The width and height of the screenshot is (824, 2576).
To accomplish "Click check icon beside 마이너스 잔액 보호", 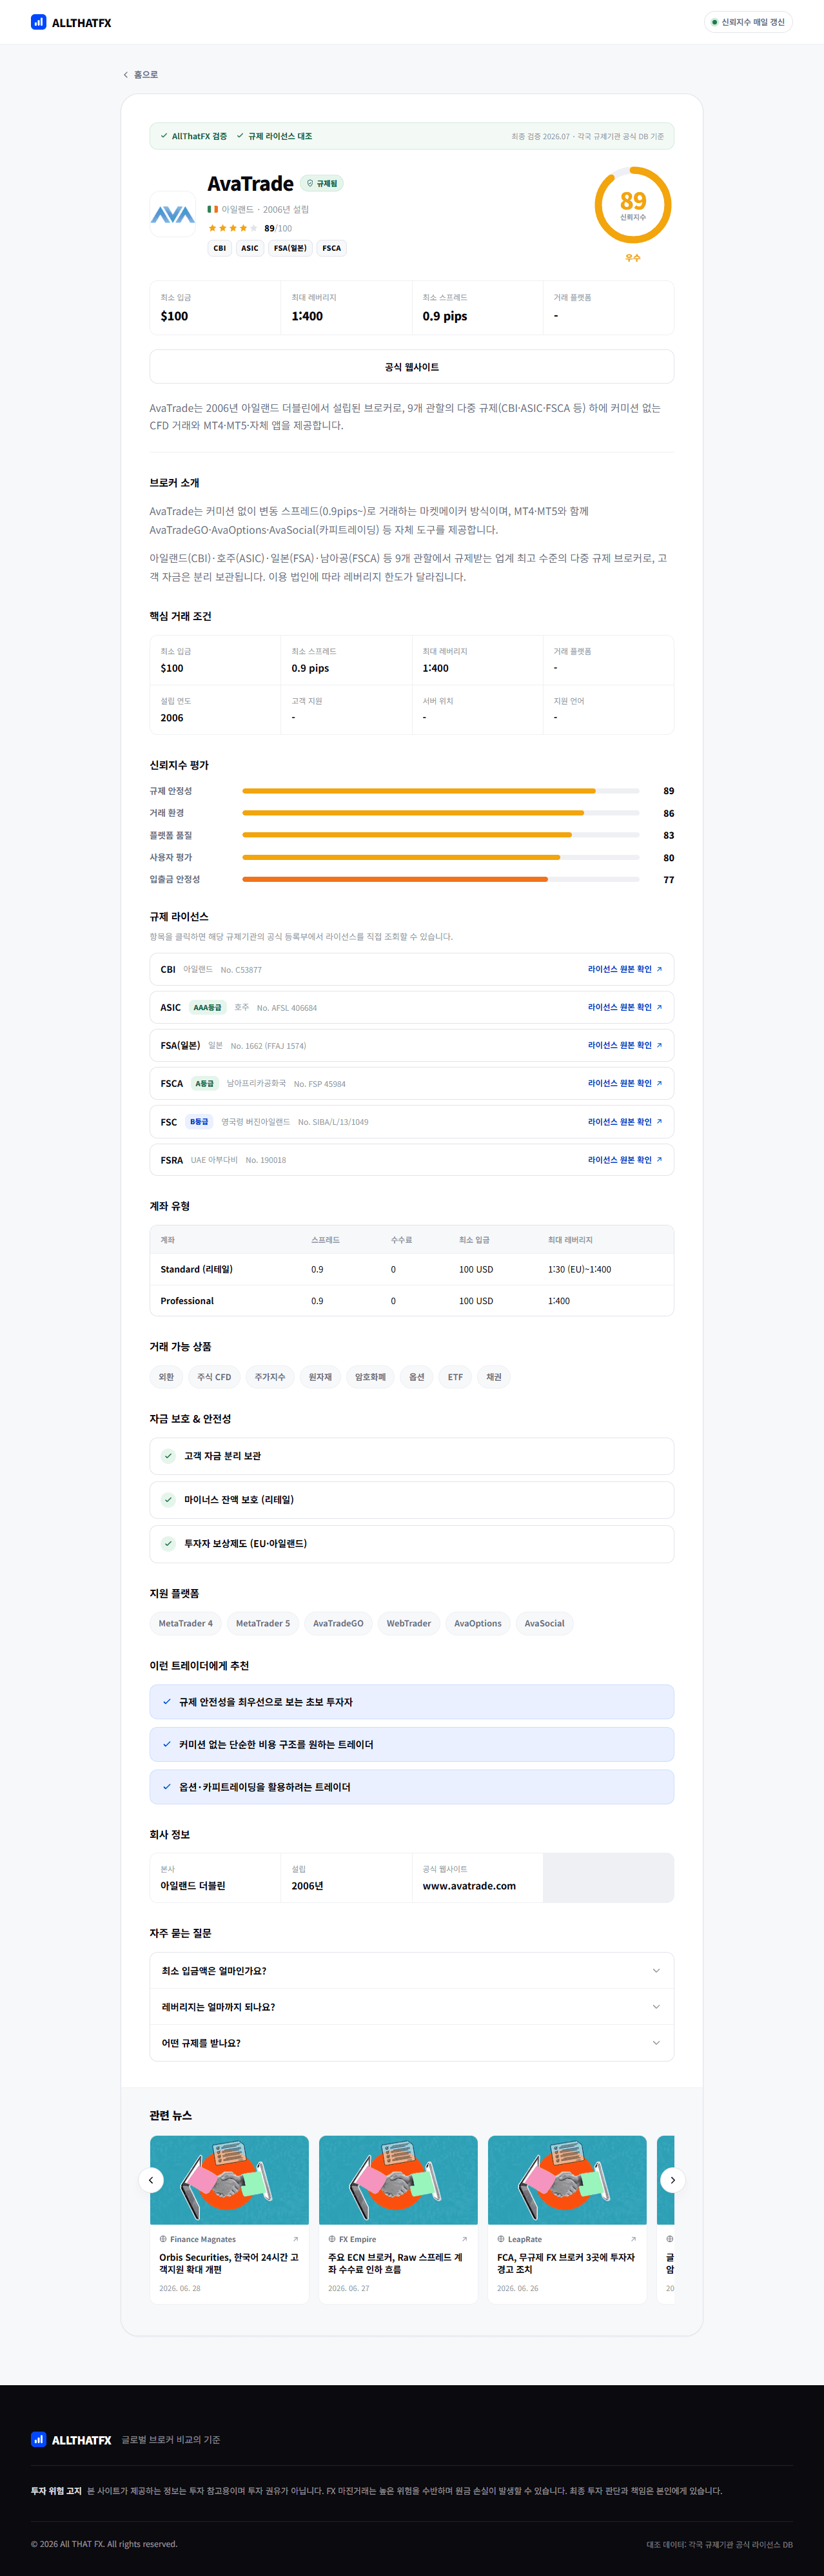I will 168,1500.
